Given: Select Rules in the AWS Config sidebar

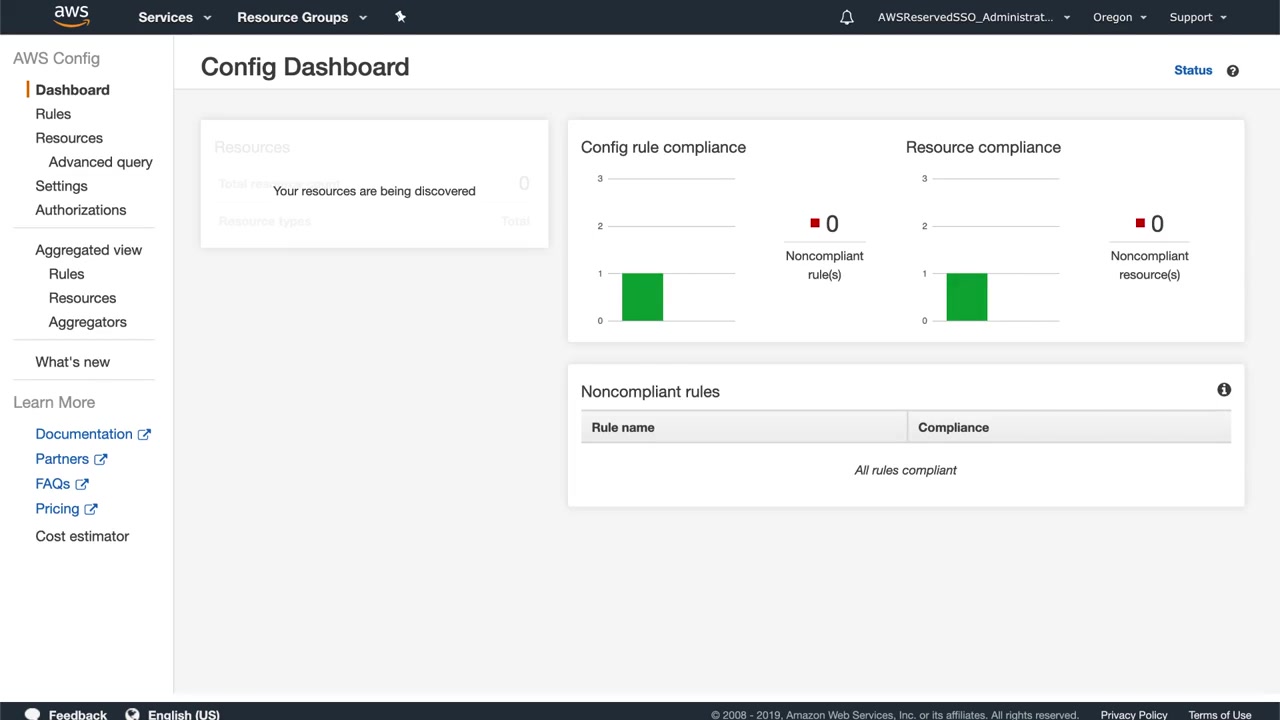Looking at the screenshot, I should coord(53,114).
